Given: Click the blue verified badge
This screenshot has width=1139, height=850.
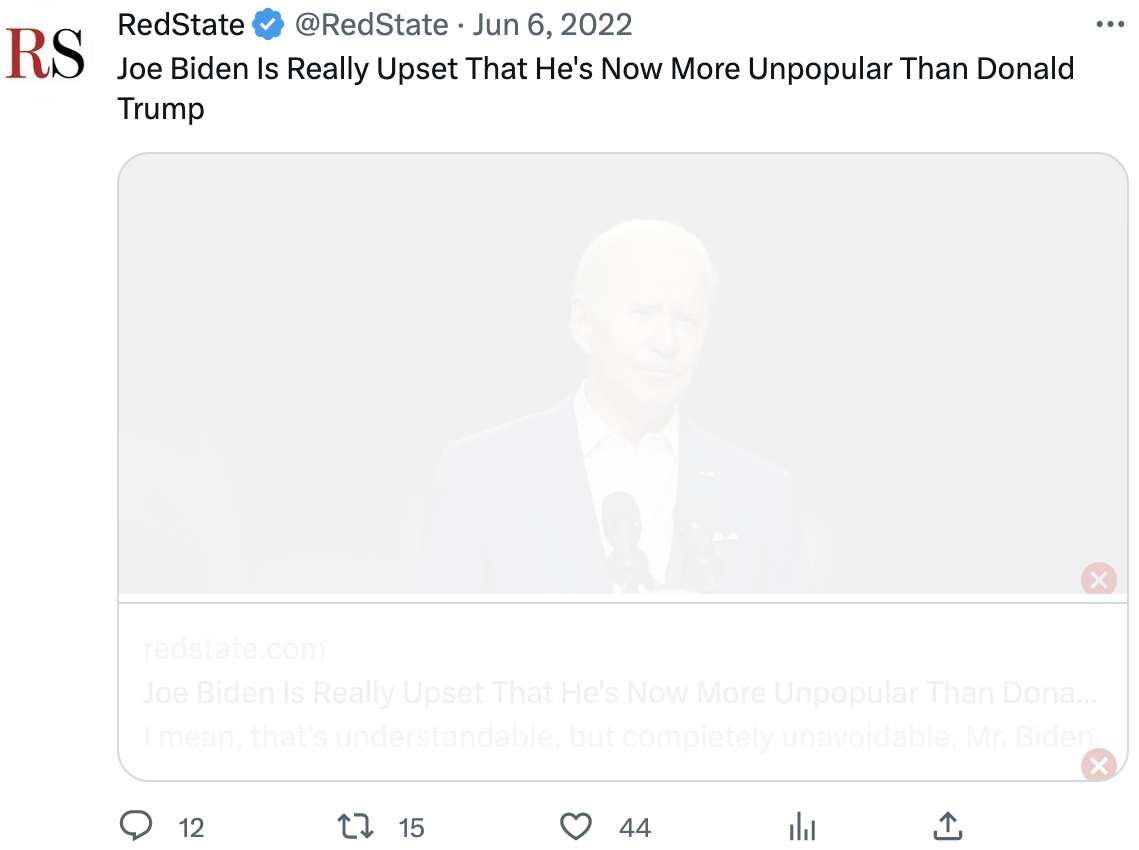Looking at the screenshot, I should 267,25.
